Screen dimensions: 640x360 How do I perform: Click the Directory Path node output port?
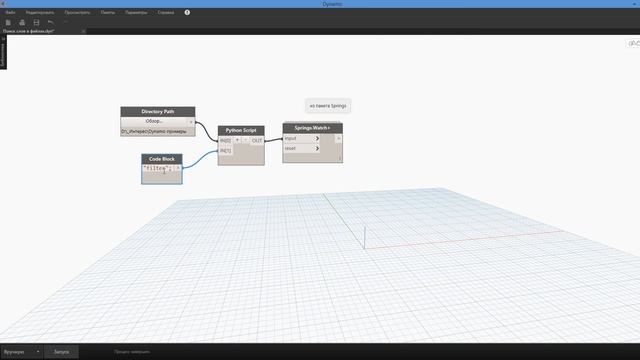tap(191, 122)
